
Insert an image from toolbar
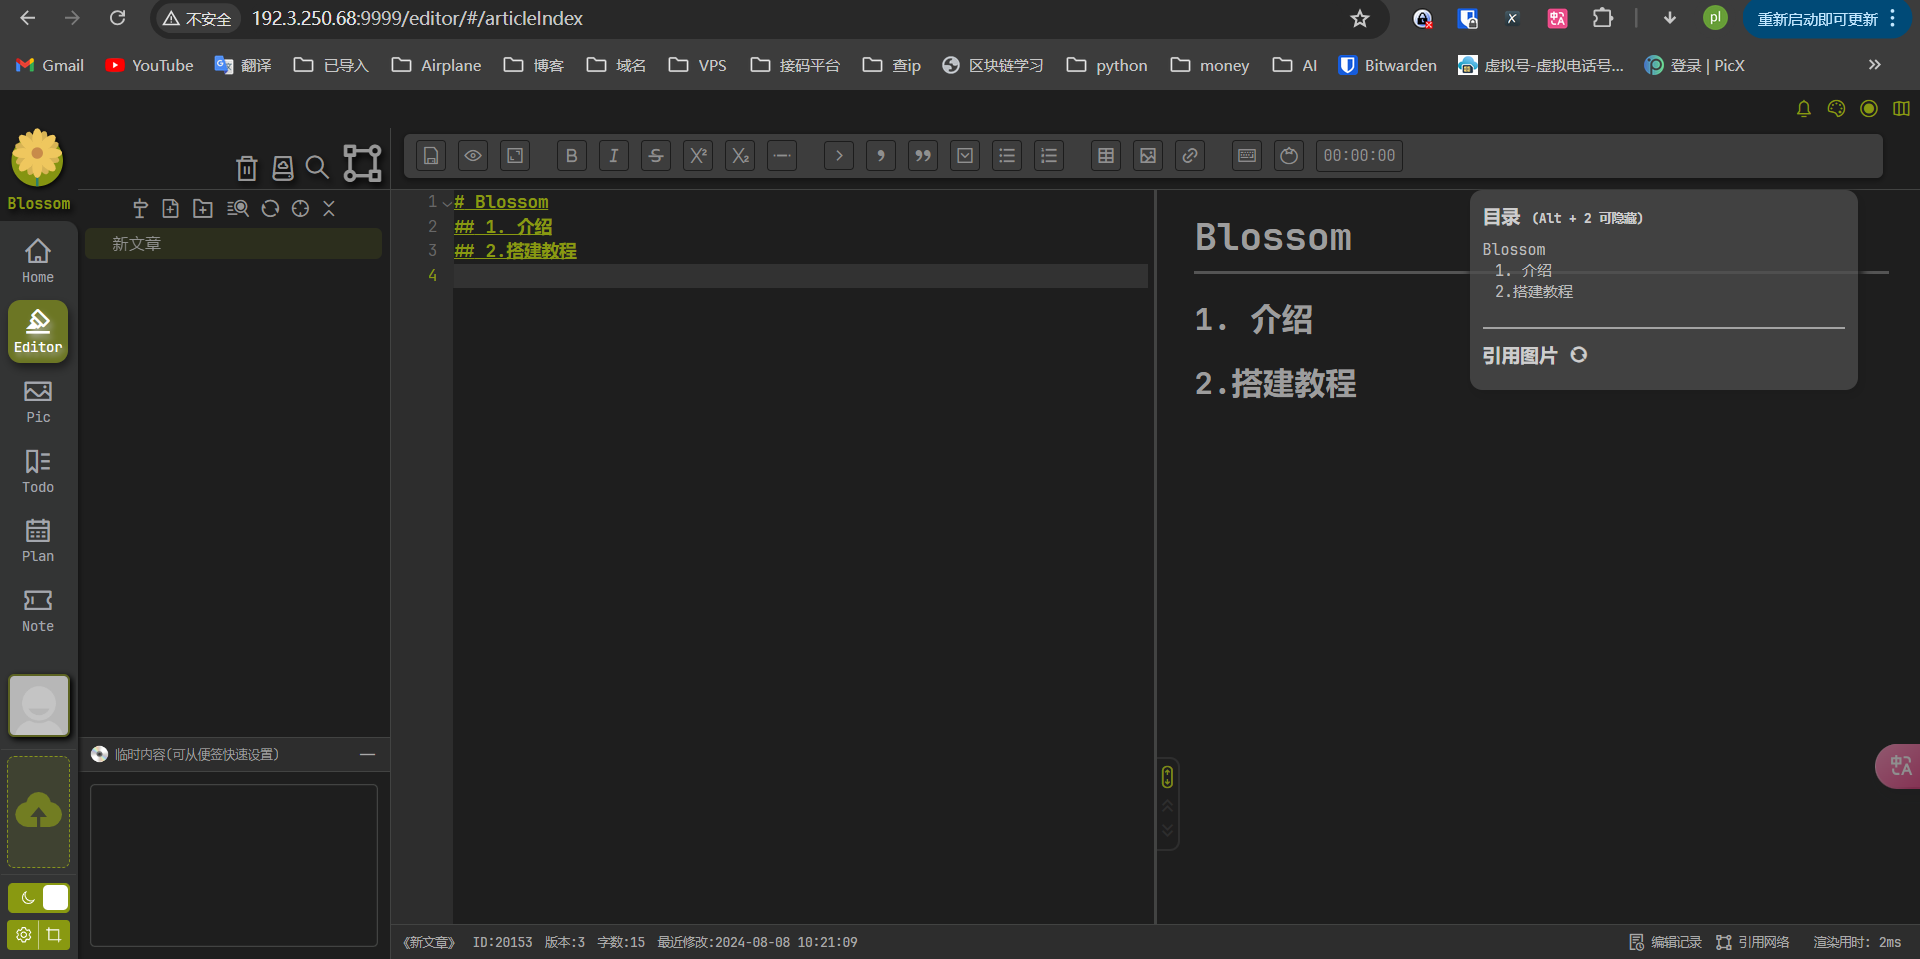[x=1147, y=156]
